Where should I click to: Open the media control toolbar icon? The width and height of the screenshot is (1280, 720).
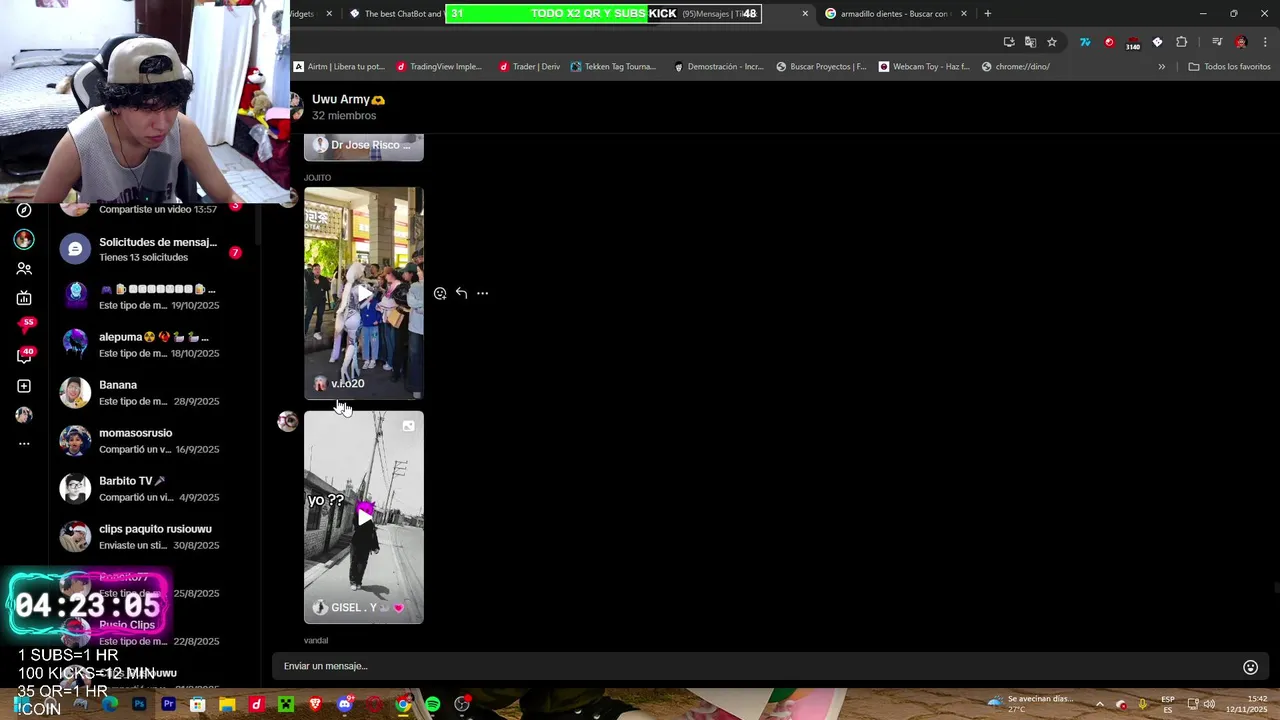coord(1217,42)
